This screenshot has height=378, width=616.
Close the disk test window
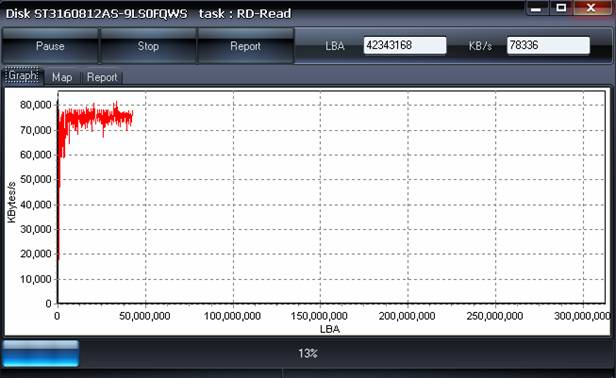(591, 7)
